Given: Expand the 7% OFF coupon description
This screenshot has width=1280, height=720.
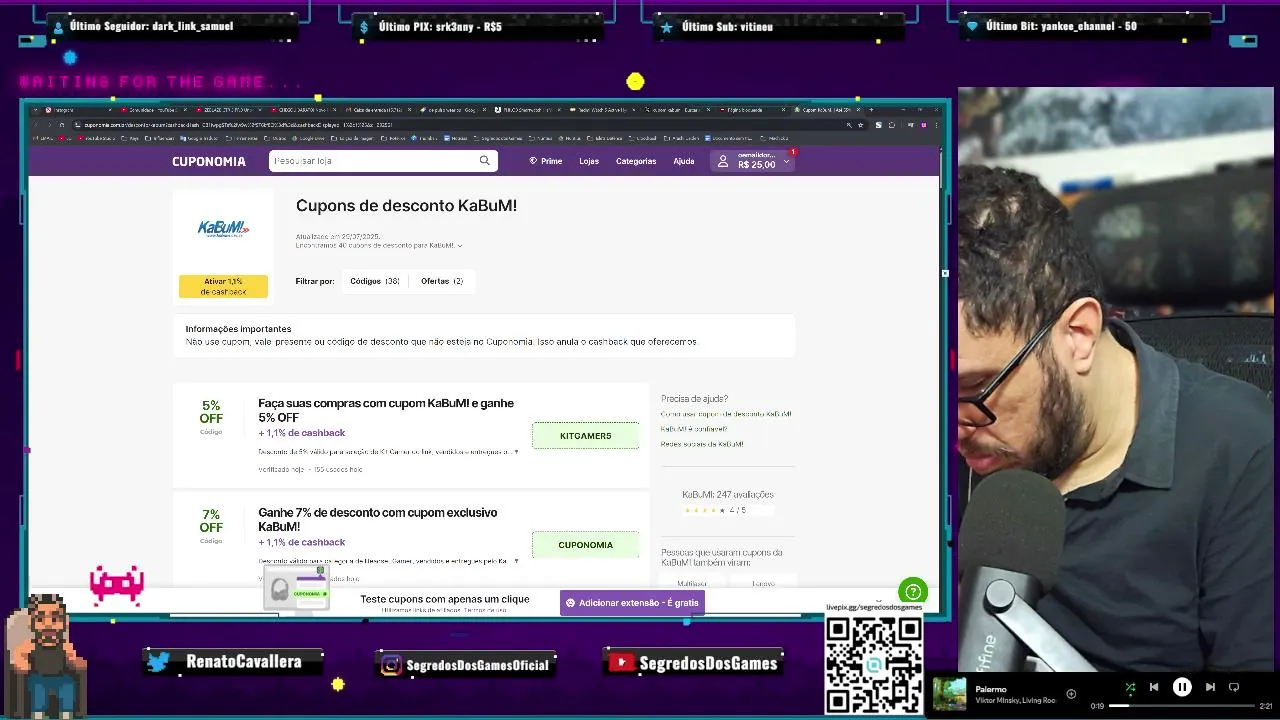Looking at the screenshot, I should tap(517, 561).
